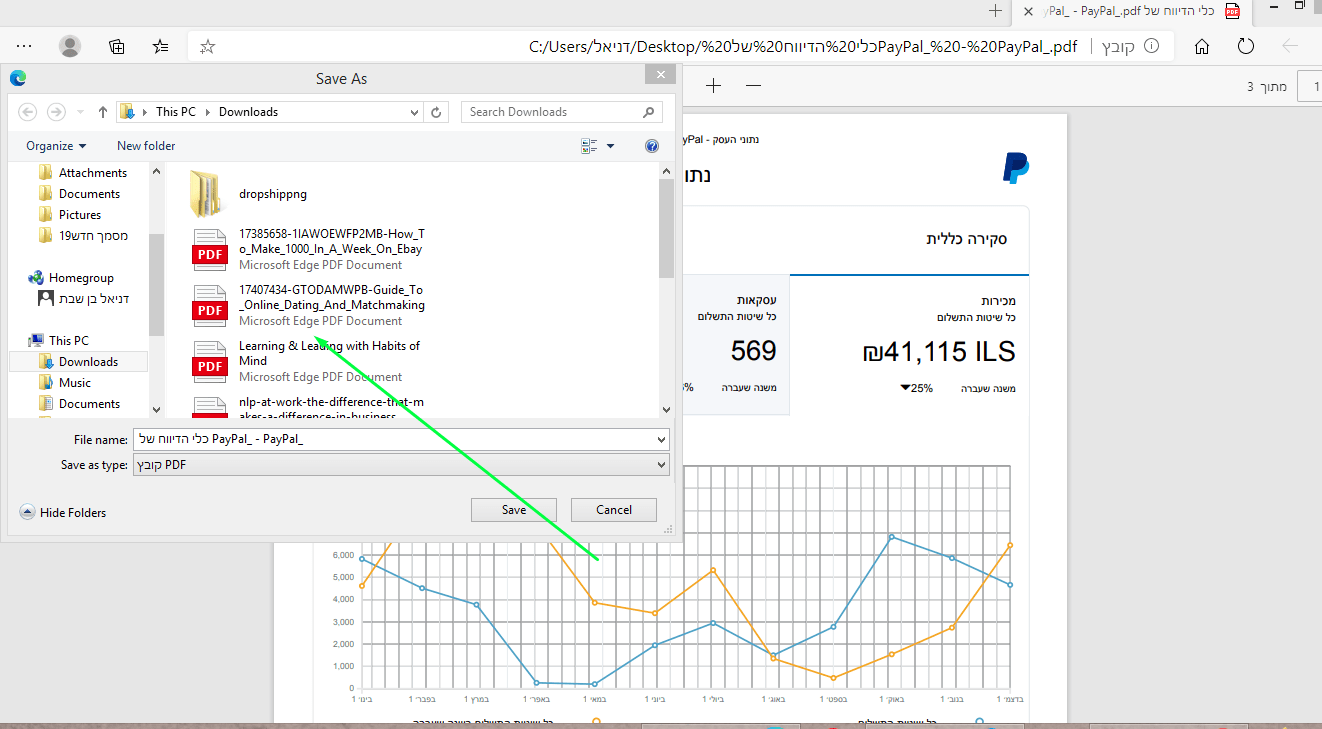Go forward in Save As dialog navigation

[x=56, y=112]
